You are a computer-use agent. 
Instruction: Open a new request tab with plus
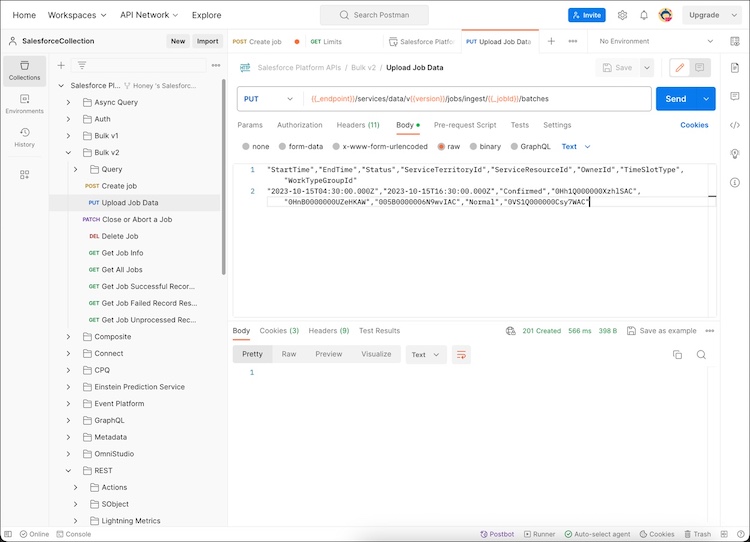tap(551, 41)
